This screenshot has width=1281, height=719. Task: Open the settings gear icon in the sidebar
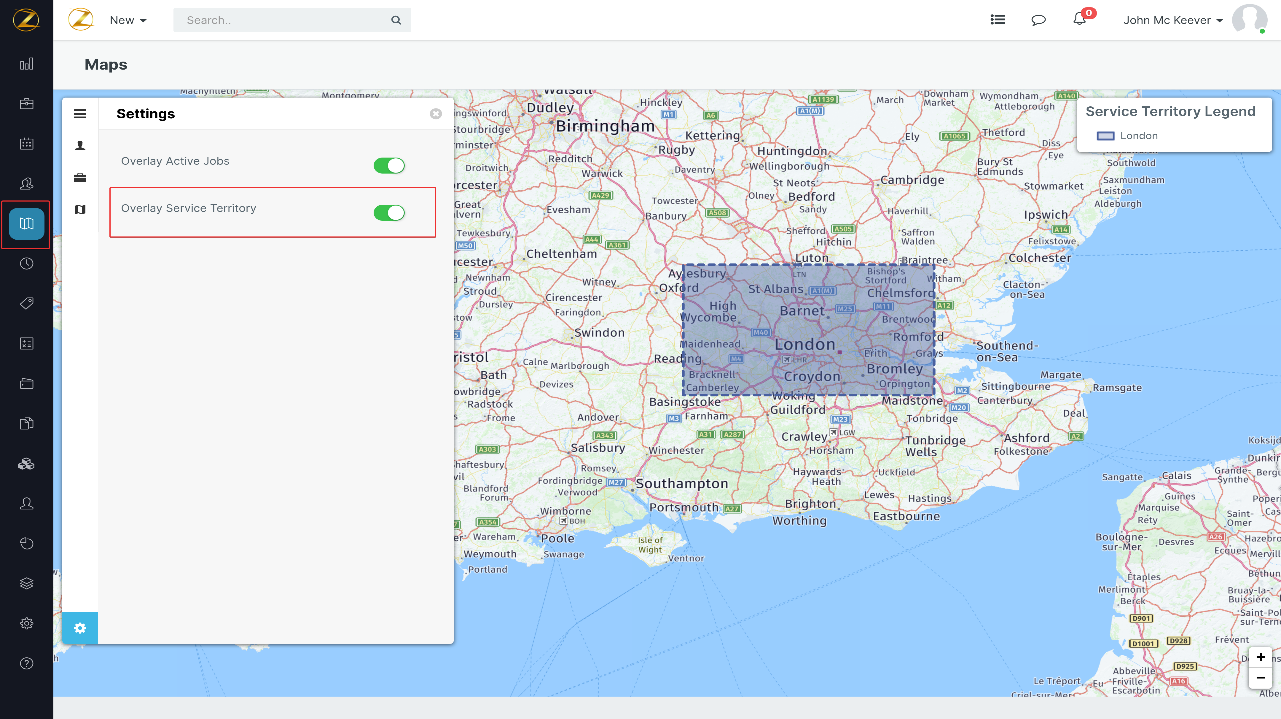point(26,623)
